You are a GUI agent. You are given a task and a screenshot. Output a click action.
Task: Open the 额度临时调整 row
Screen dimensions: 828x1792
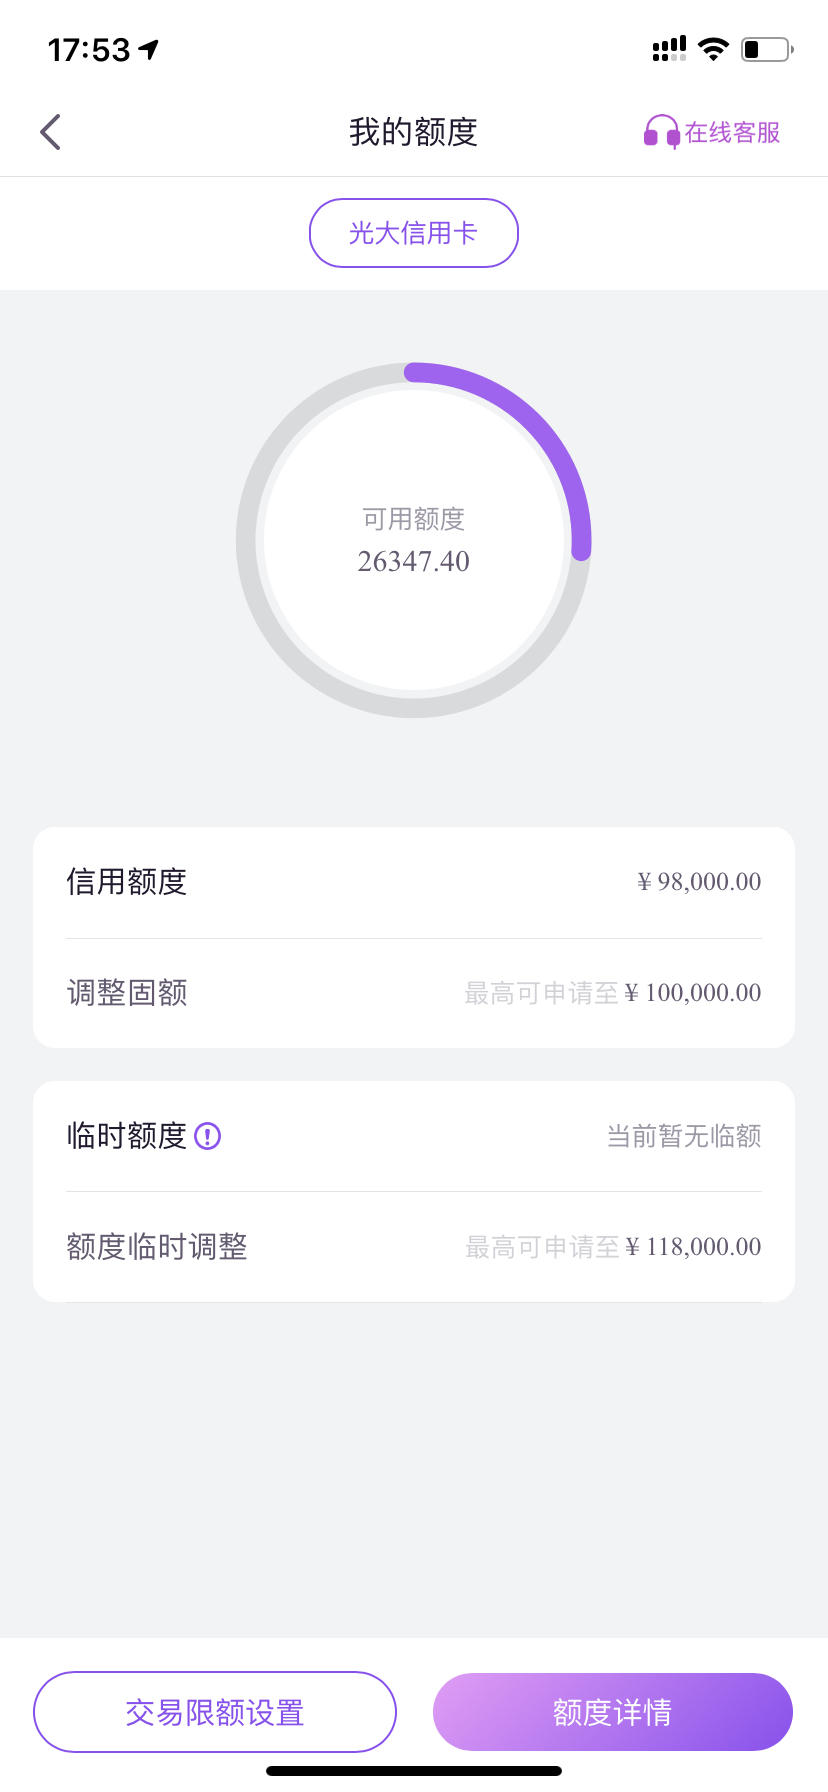click(x=414, y=1247)
